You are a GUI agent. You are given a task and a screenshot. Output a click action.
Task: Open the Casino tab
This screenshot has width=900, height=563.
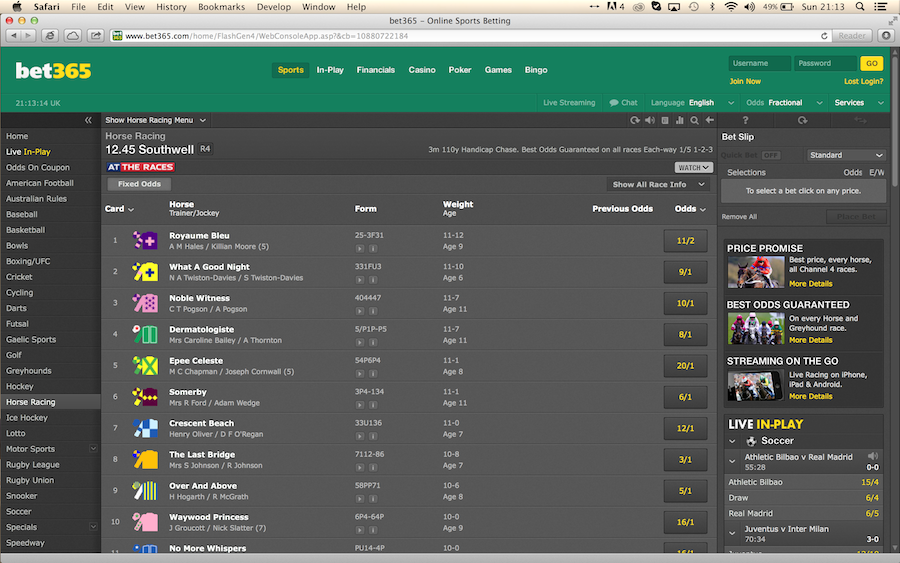tap(422, 70)
